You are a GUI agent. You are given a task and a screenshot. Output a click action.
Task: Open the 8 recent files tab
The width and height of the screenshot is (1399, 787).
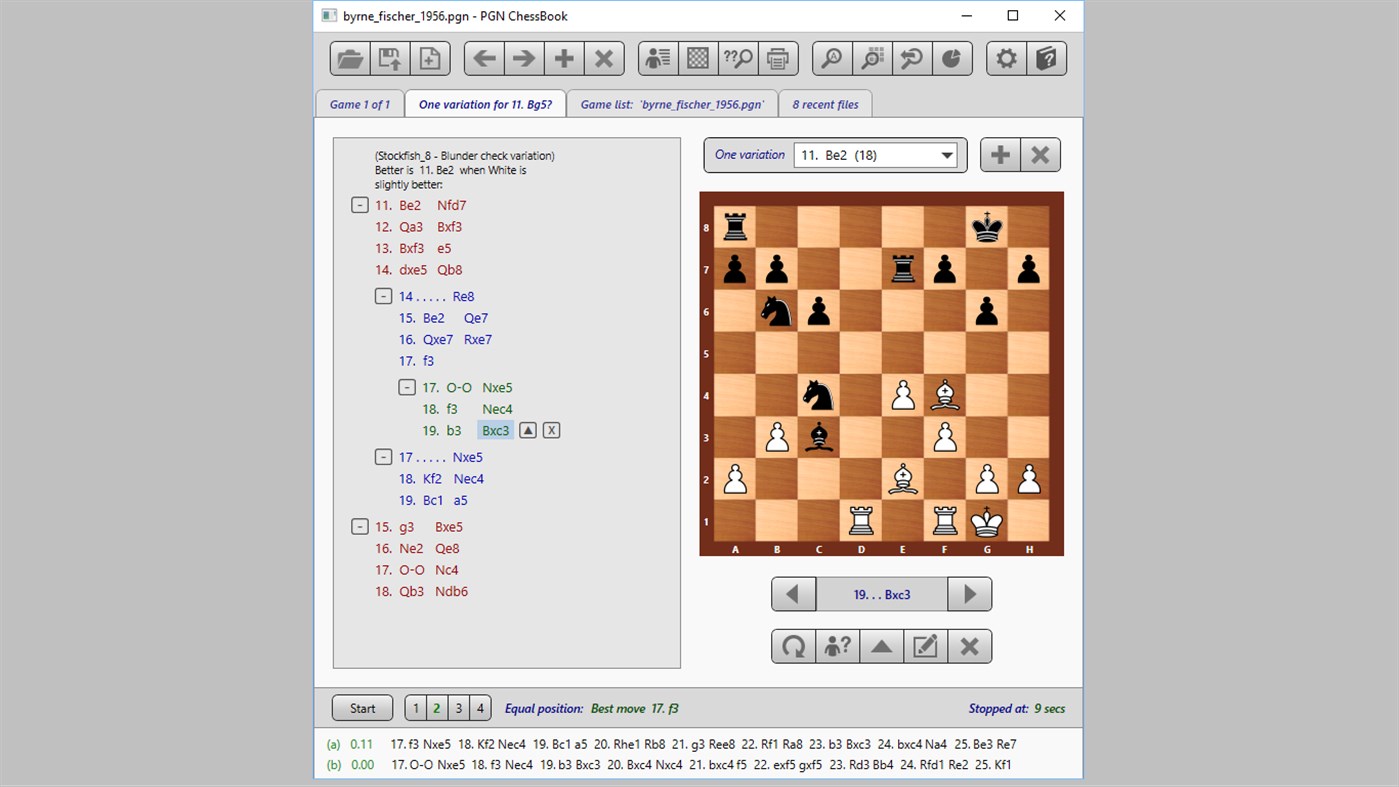tap(825, 103)
